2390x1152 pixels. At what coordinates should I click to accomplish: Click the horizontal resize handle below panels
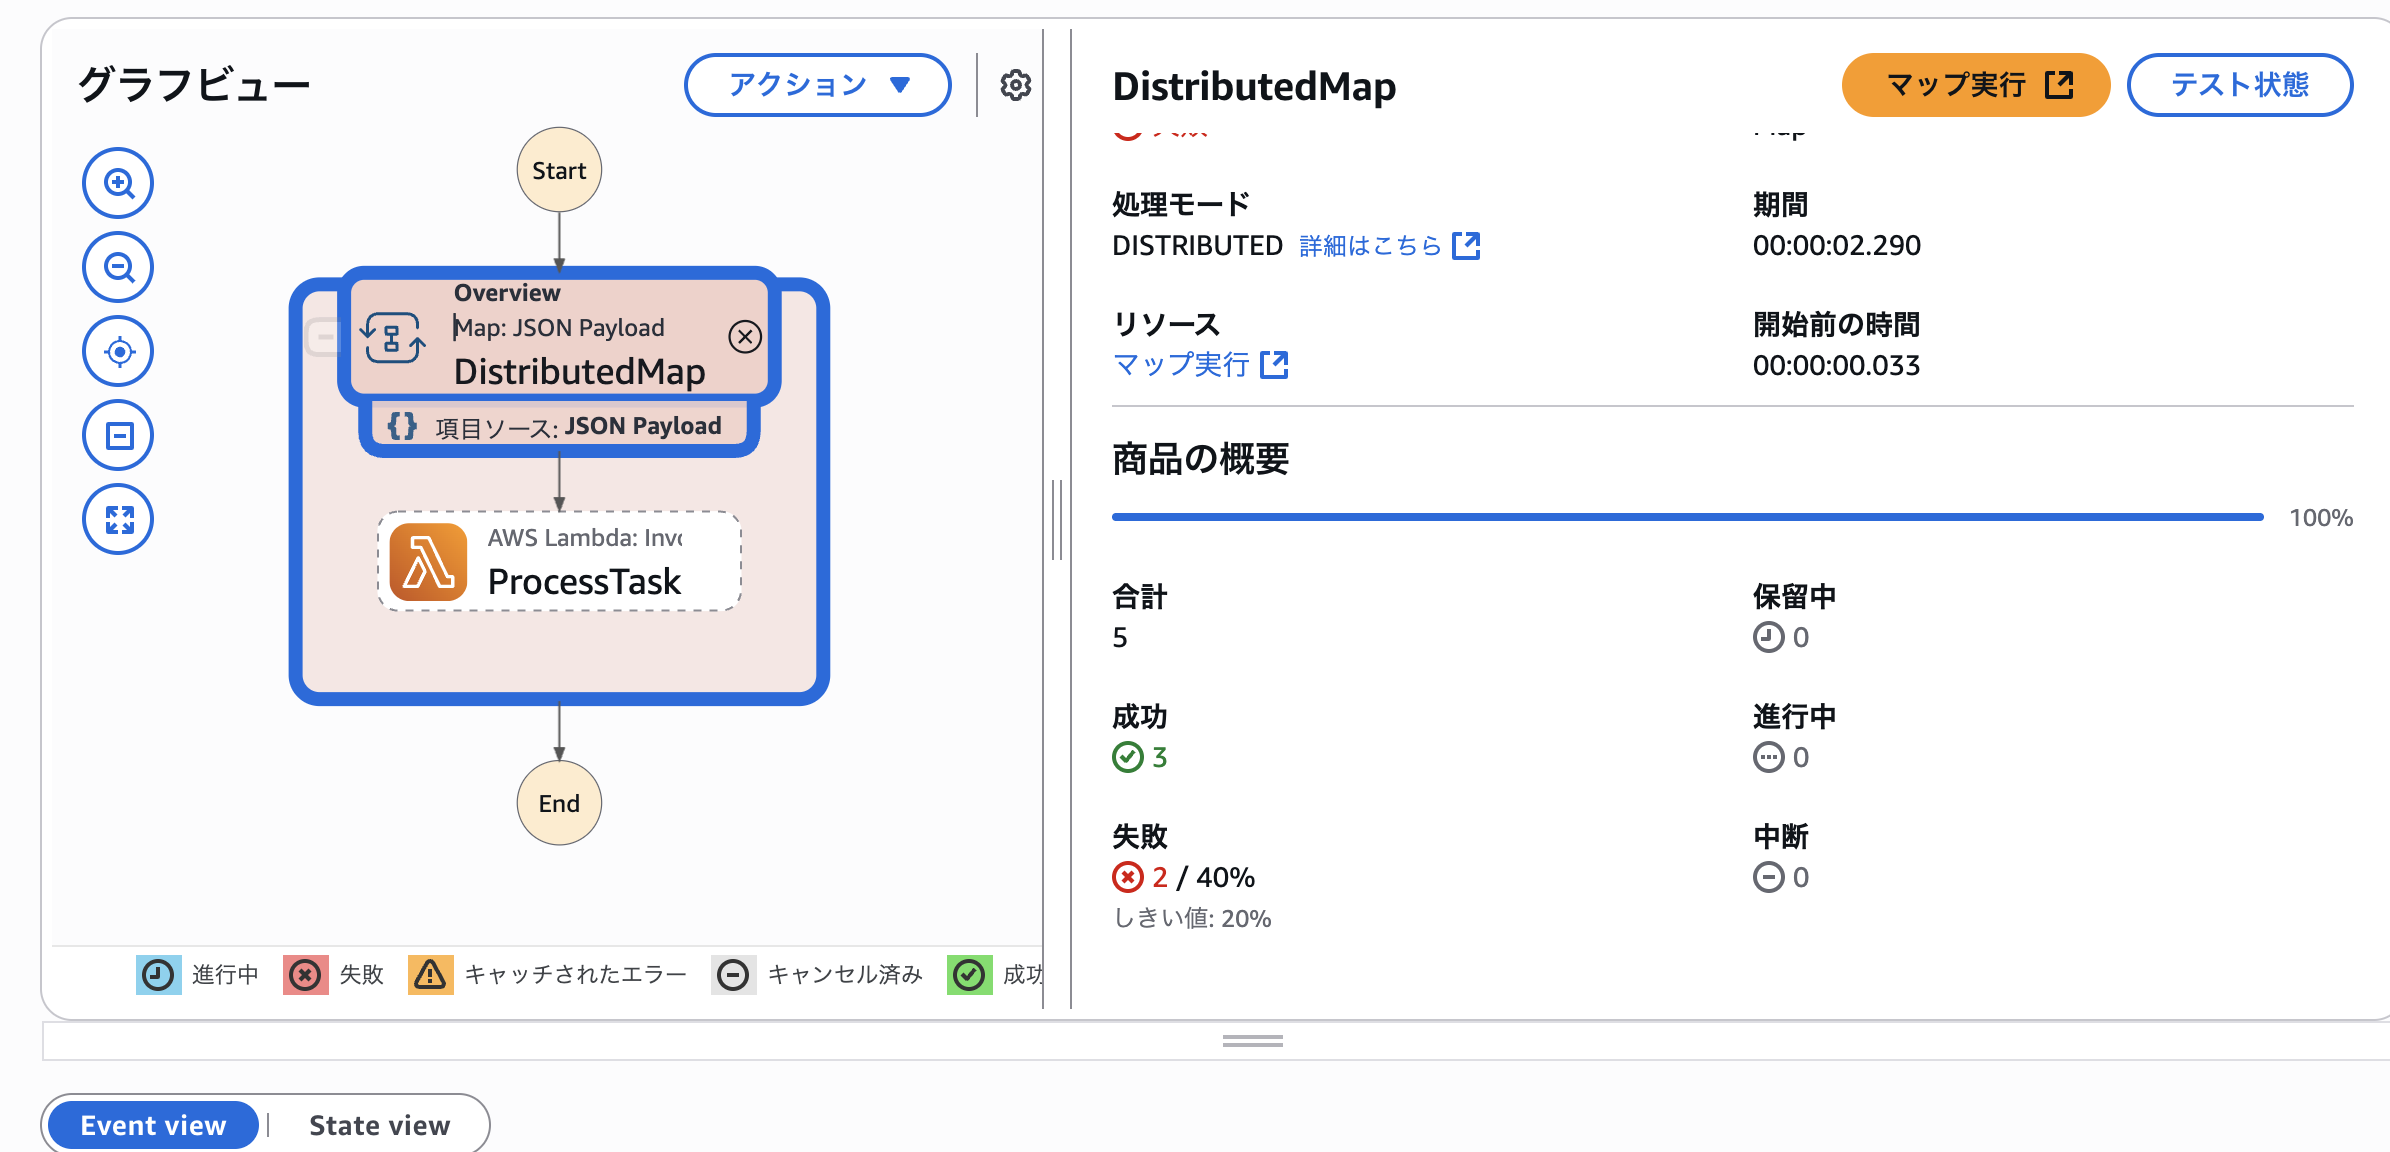(1252, 1041)
